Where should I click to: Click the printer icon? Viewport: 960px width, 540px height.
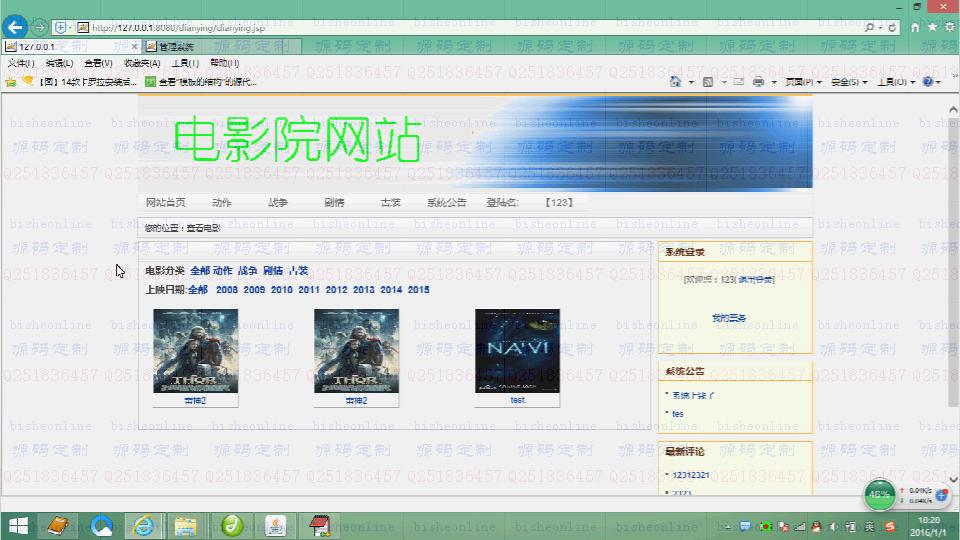tap(758, 81)
